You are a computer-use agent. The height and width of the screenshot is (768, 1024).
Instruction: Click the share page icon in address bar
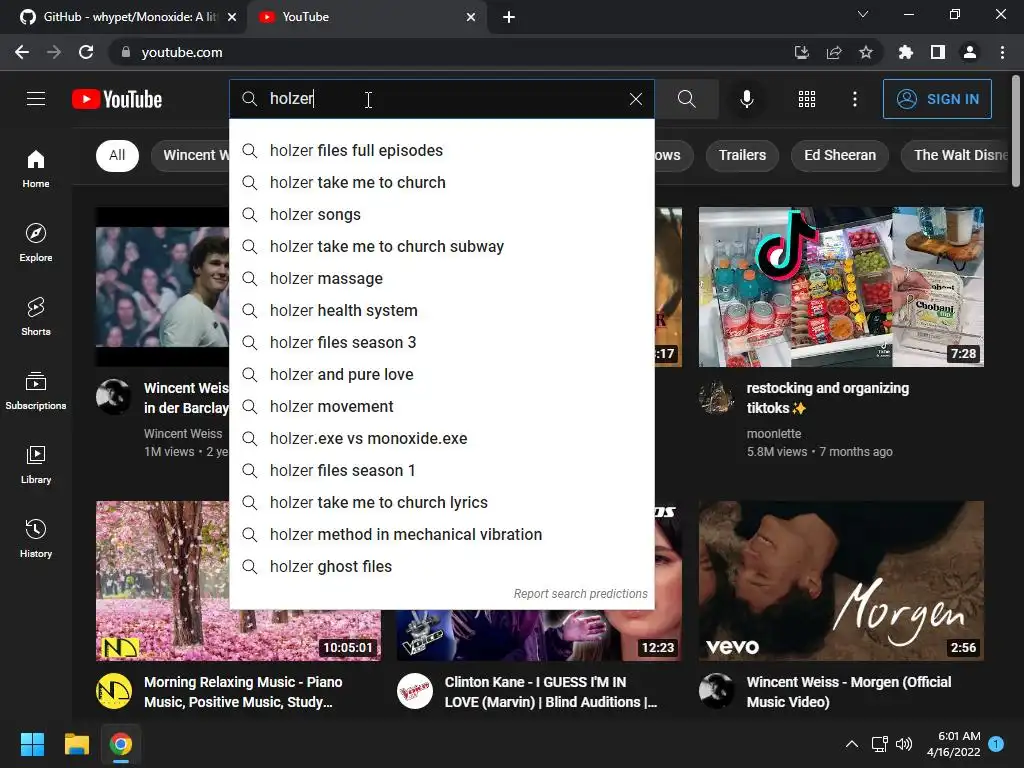[834, 52]
